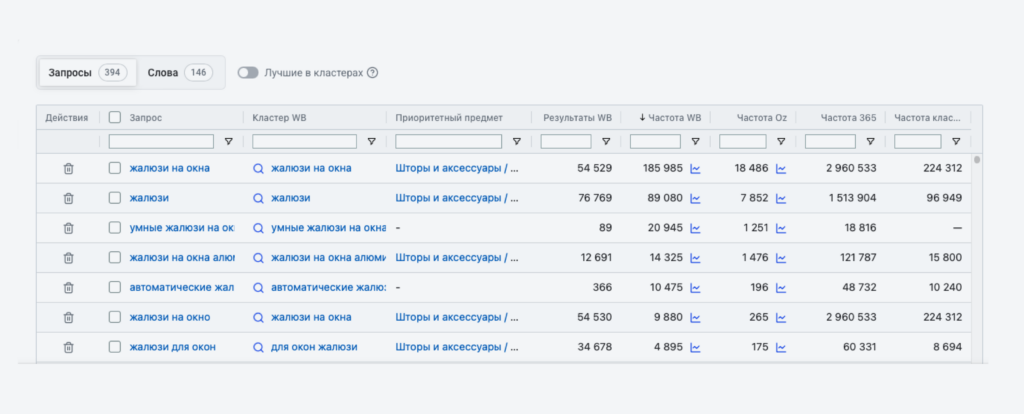Open the 'жалюзи на окно' query link
Viewport: 1024px width, 414px height.
170,317
